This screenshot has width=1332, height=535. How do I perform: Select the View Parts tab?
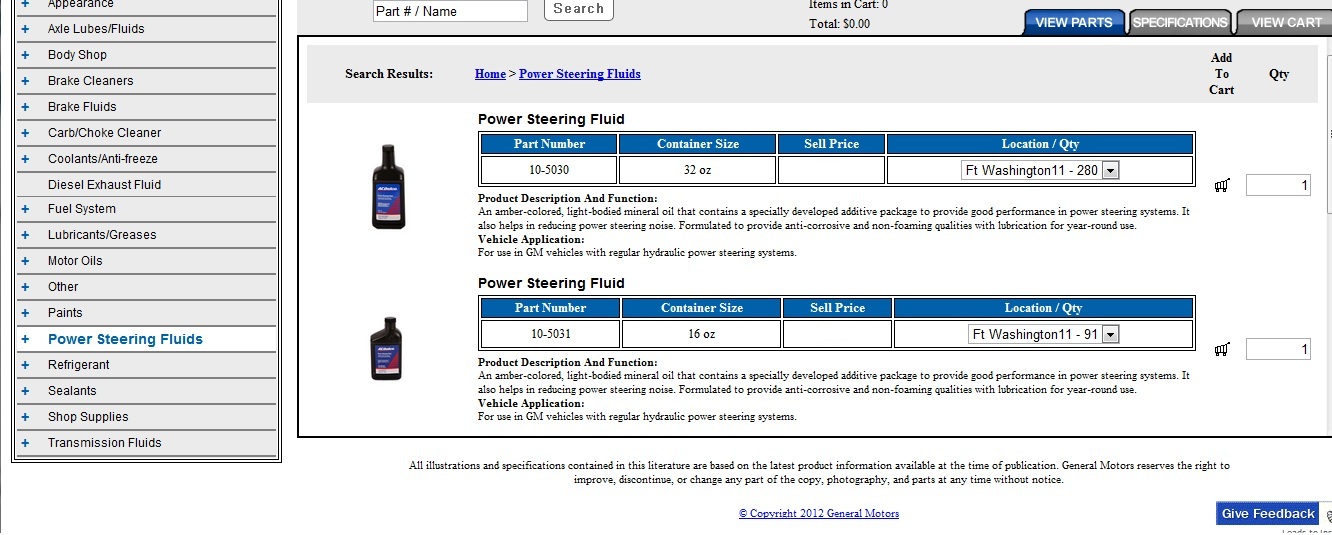pos(1073,22)
